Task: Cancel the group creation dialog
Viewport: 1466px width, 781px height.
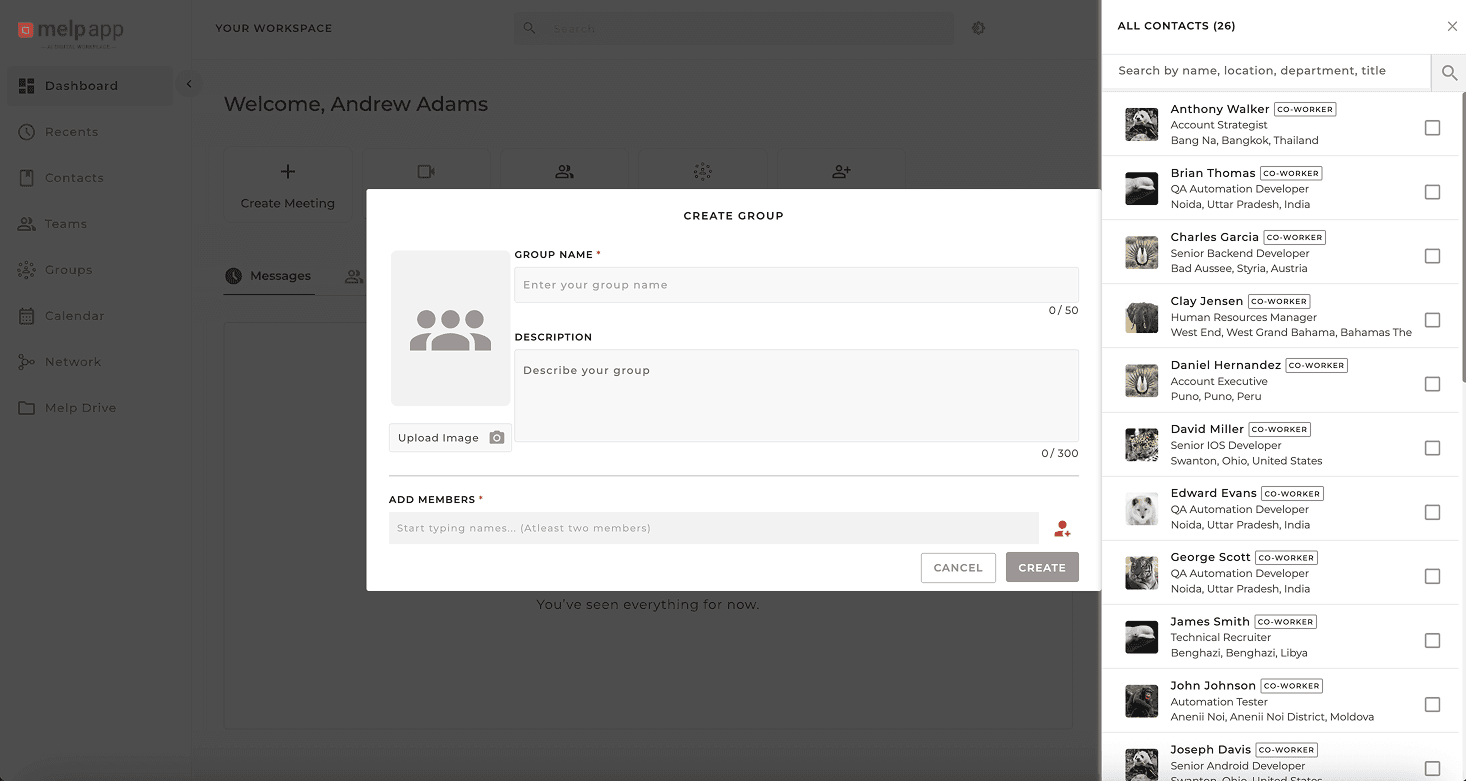Action: pyautogui.click(x=957, y=567)
